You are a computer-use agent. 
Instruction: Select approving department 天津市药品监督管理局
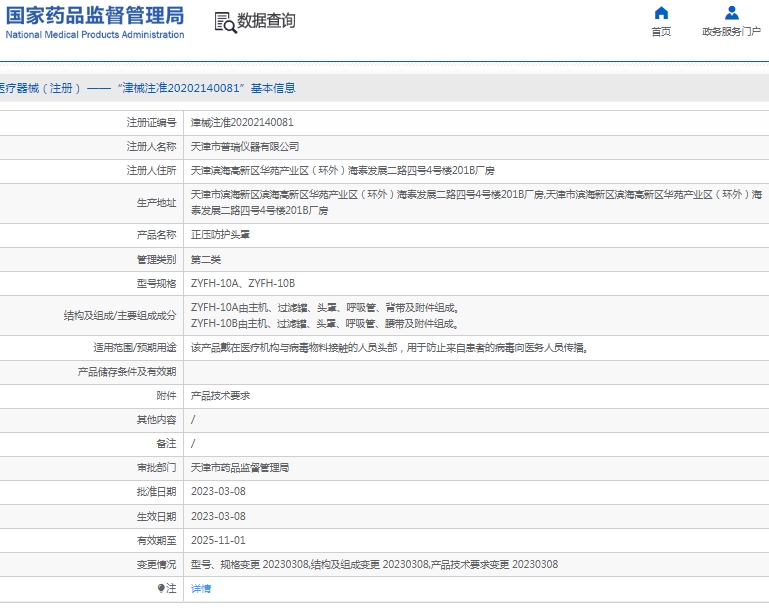click(x=240, y=468)
